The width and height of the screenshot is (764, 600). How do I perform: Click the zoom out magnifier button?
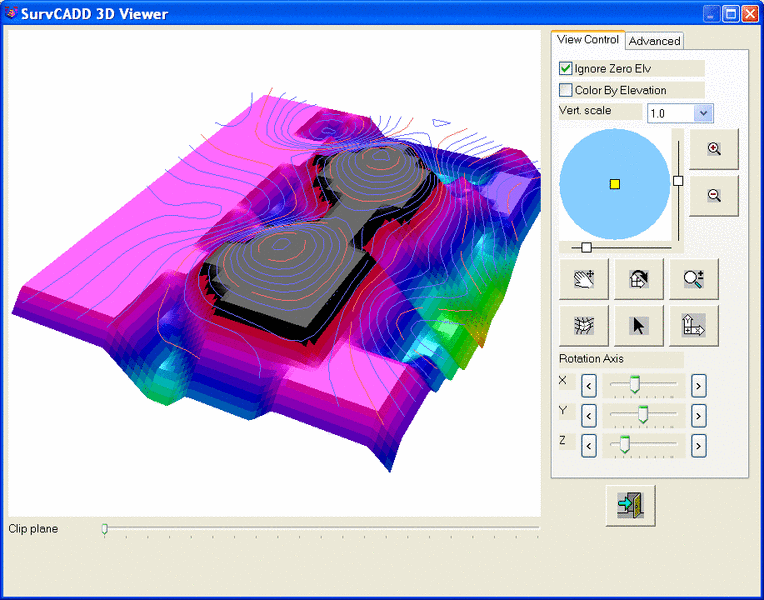(714, 195)
